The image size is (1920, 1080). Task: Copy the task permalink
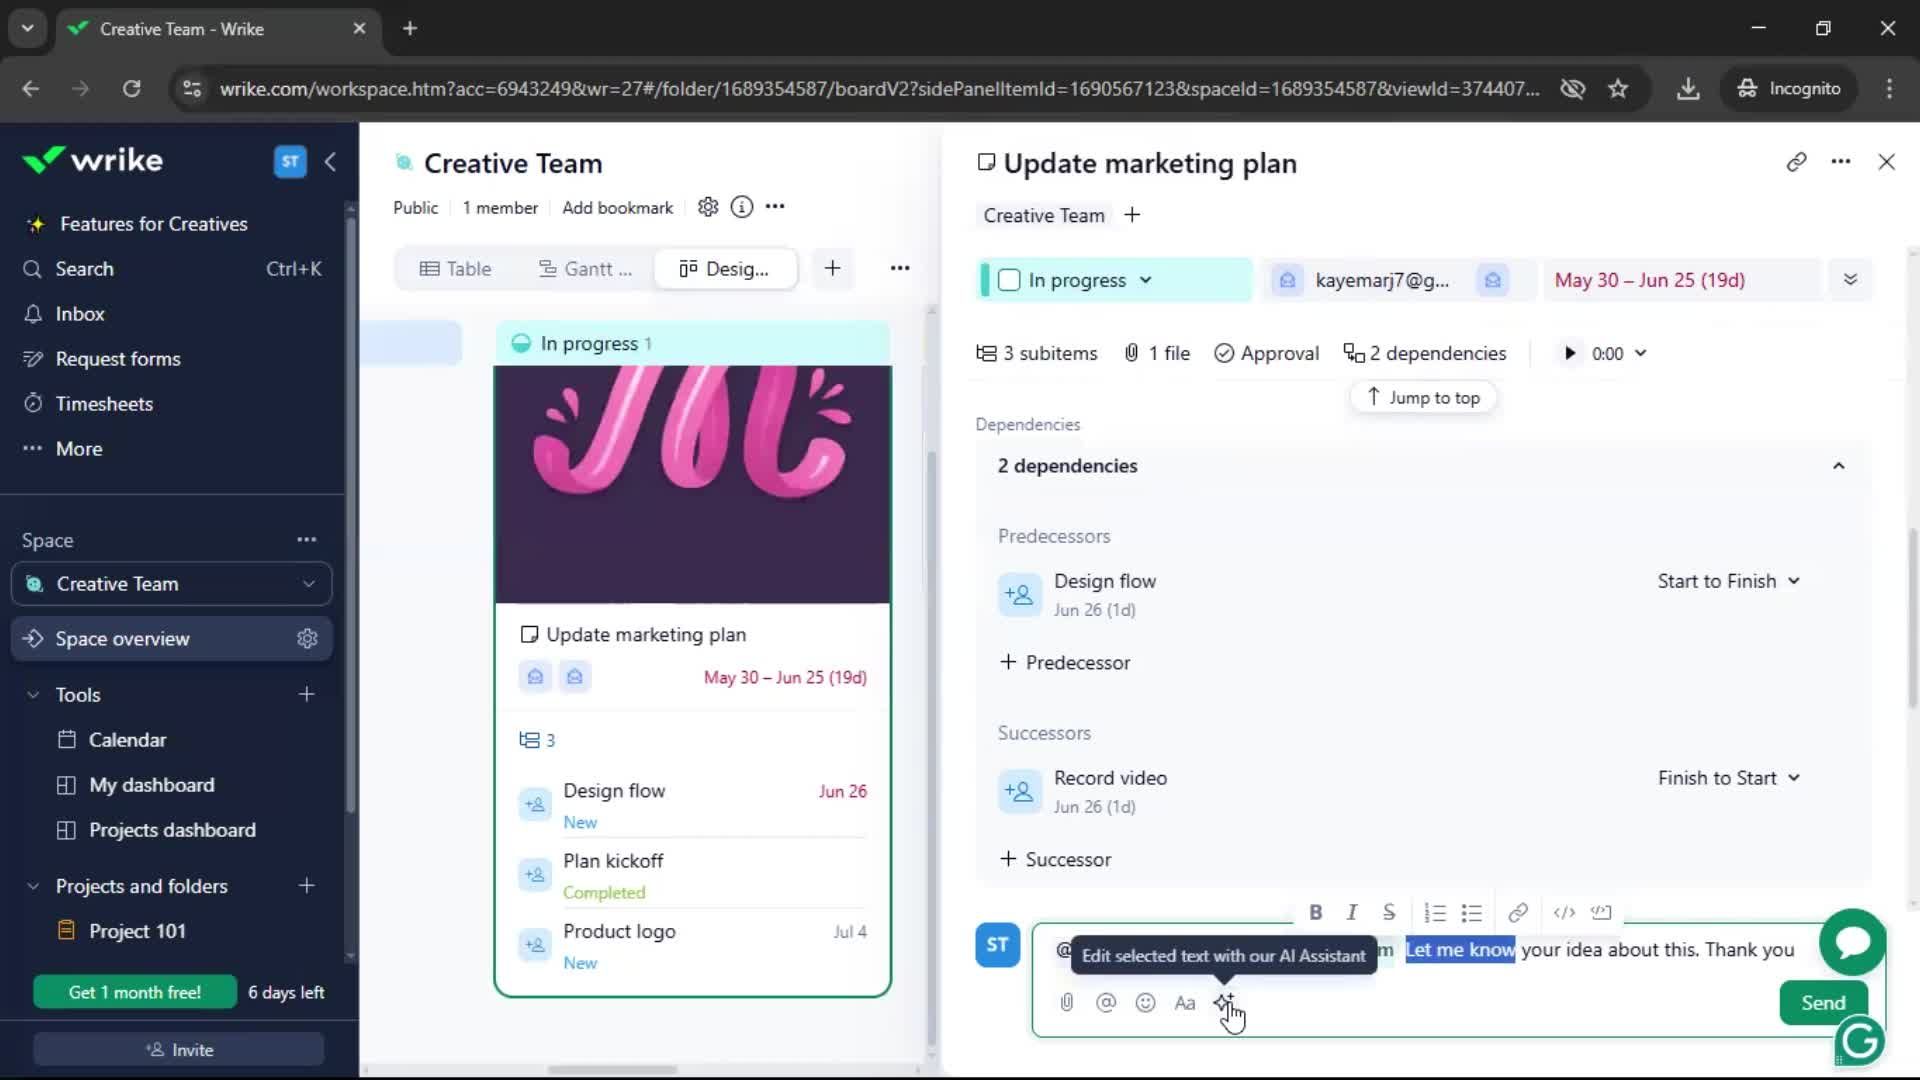1796,162
